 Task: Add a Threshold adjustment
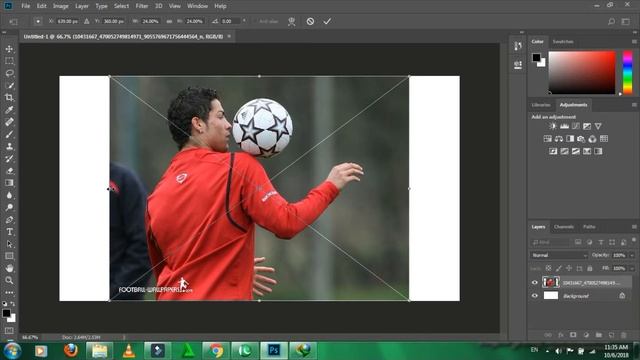576,151
